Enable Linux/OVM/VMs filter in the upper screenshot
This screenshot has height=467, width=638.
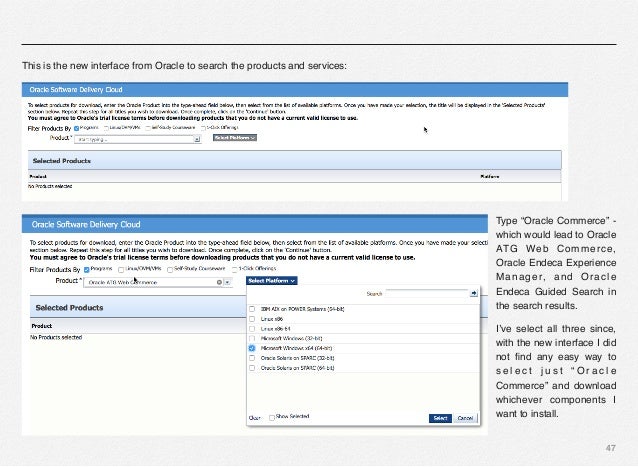(x=106, y=129)
